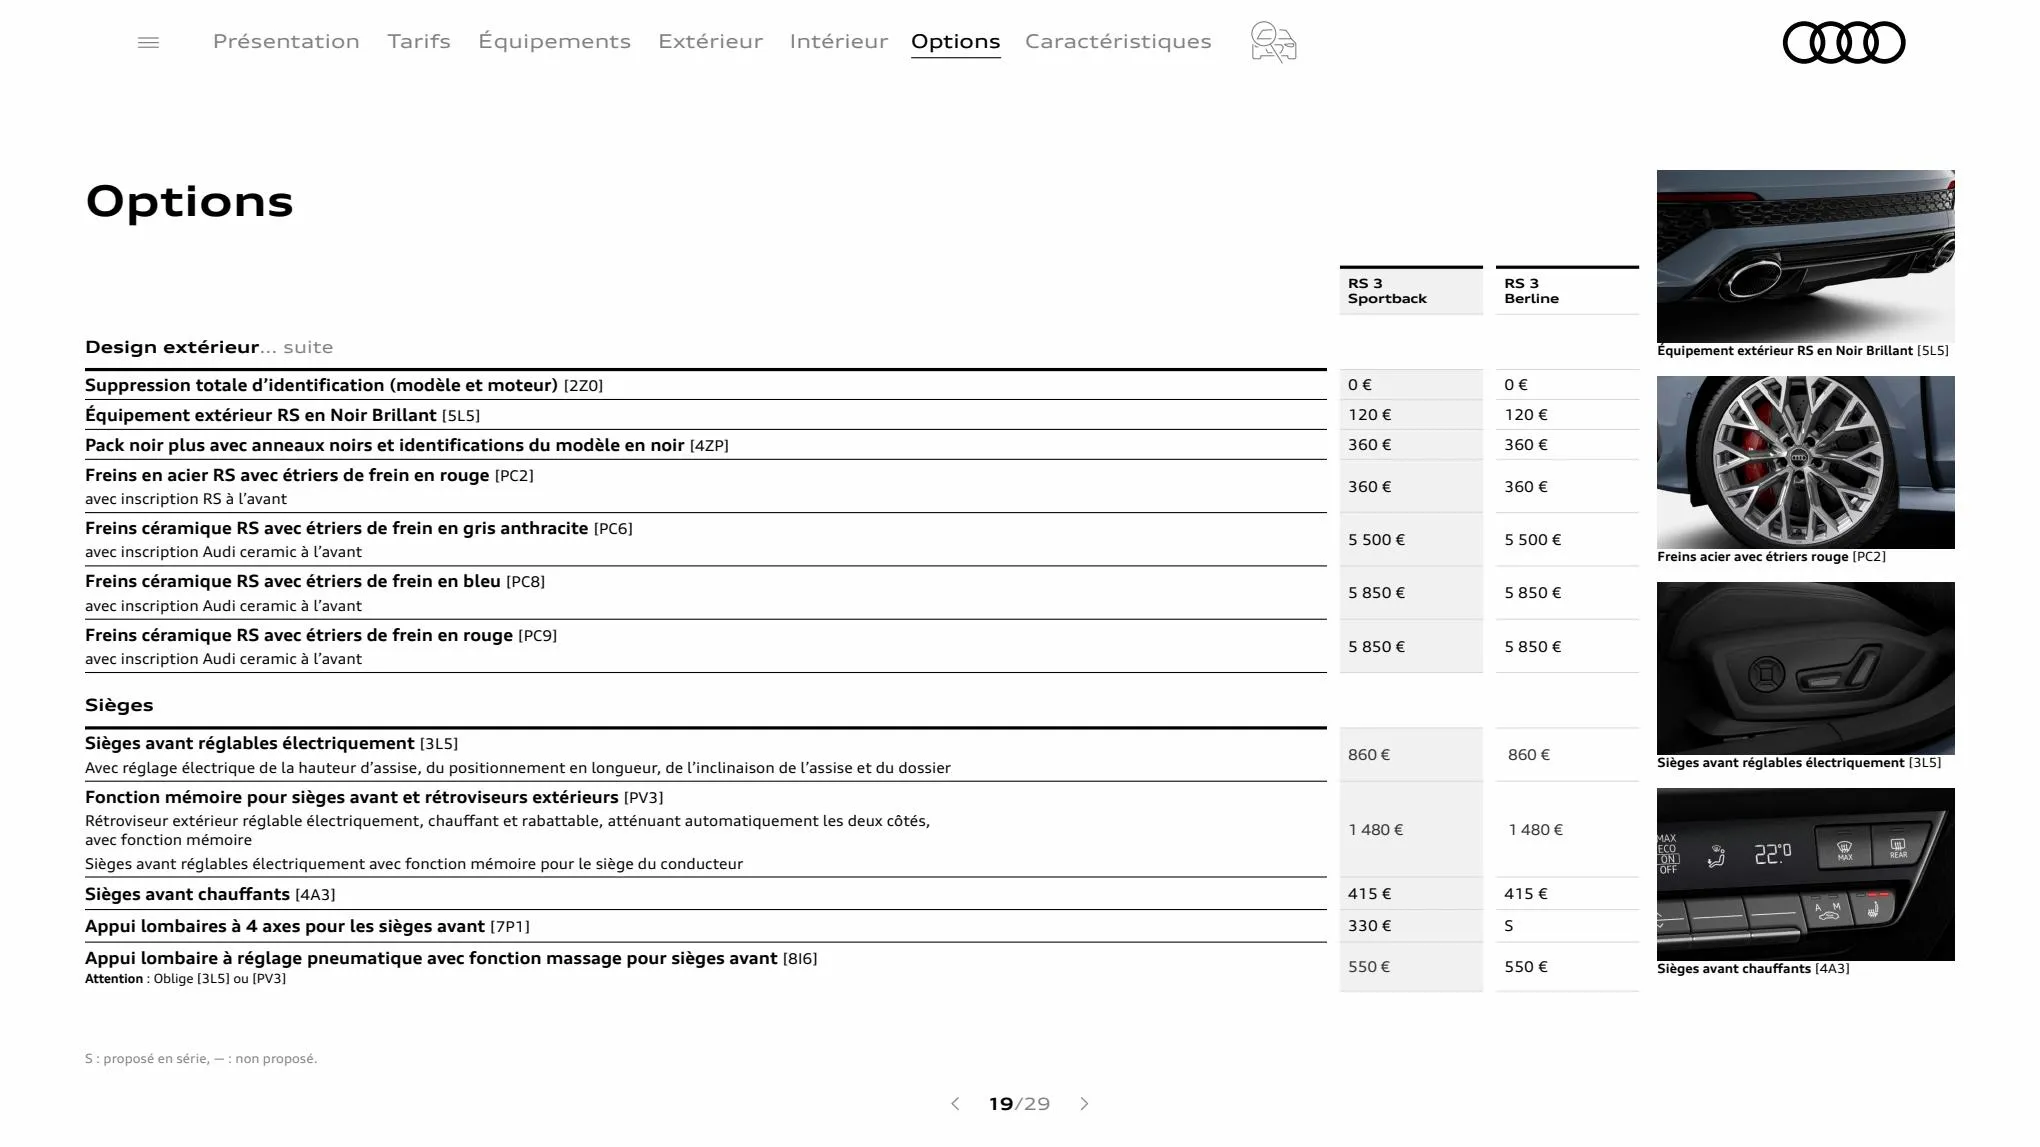
Task: Click Sportback price 330 € for 7P1
Action: pos(1369,926)
